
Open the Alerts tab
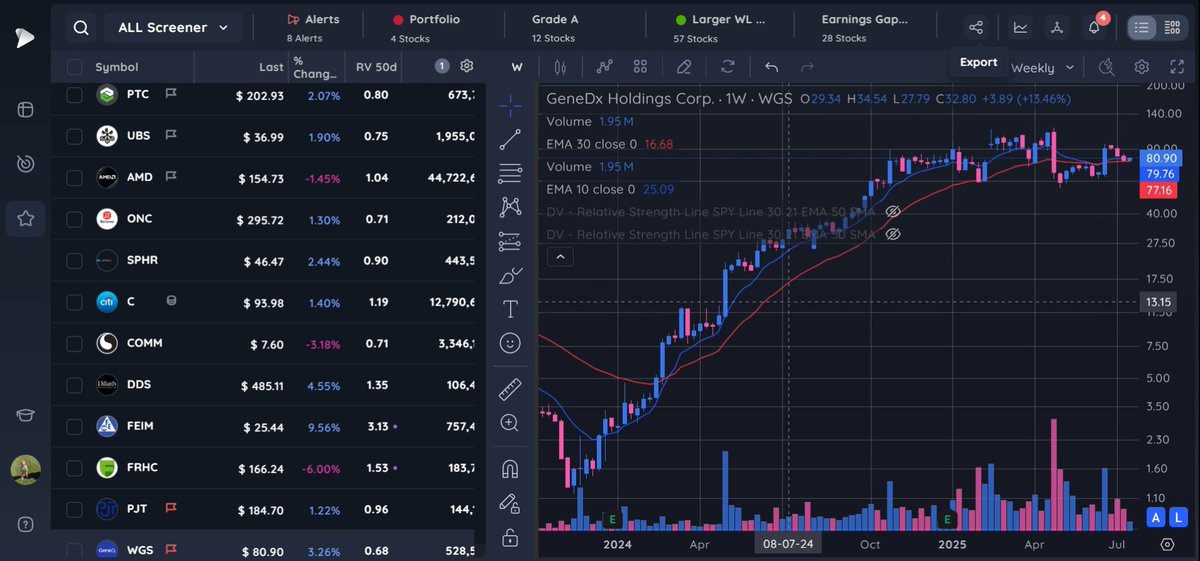point(313,27)
